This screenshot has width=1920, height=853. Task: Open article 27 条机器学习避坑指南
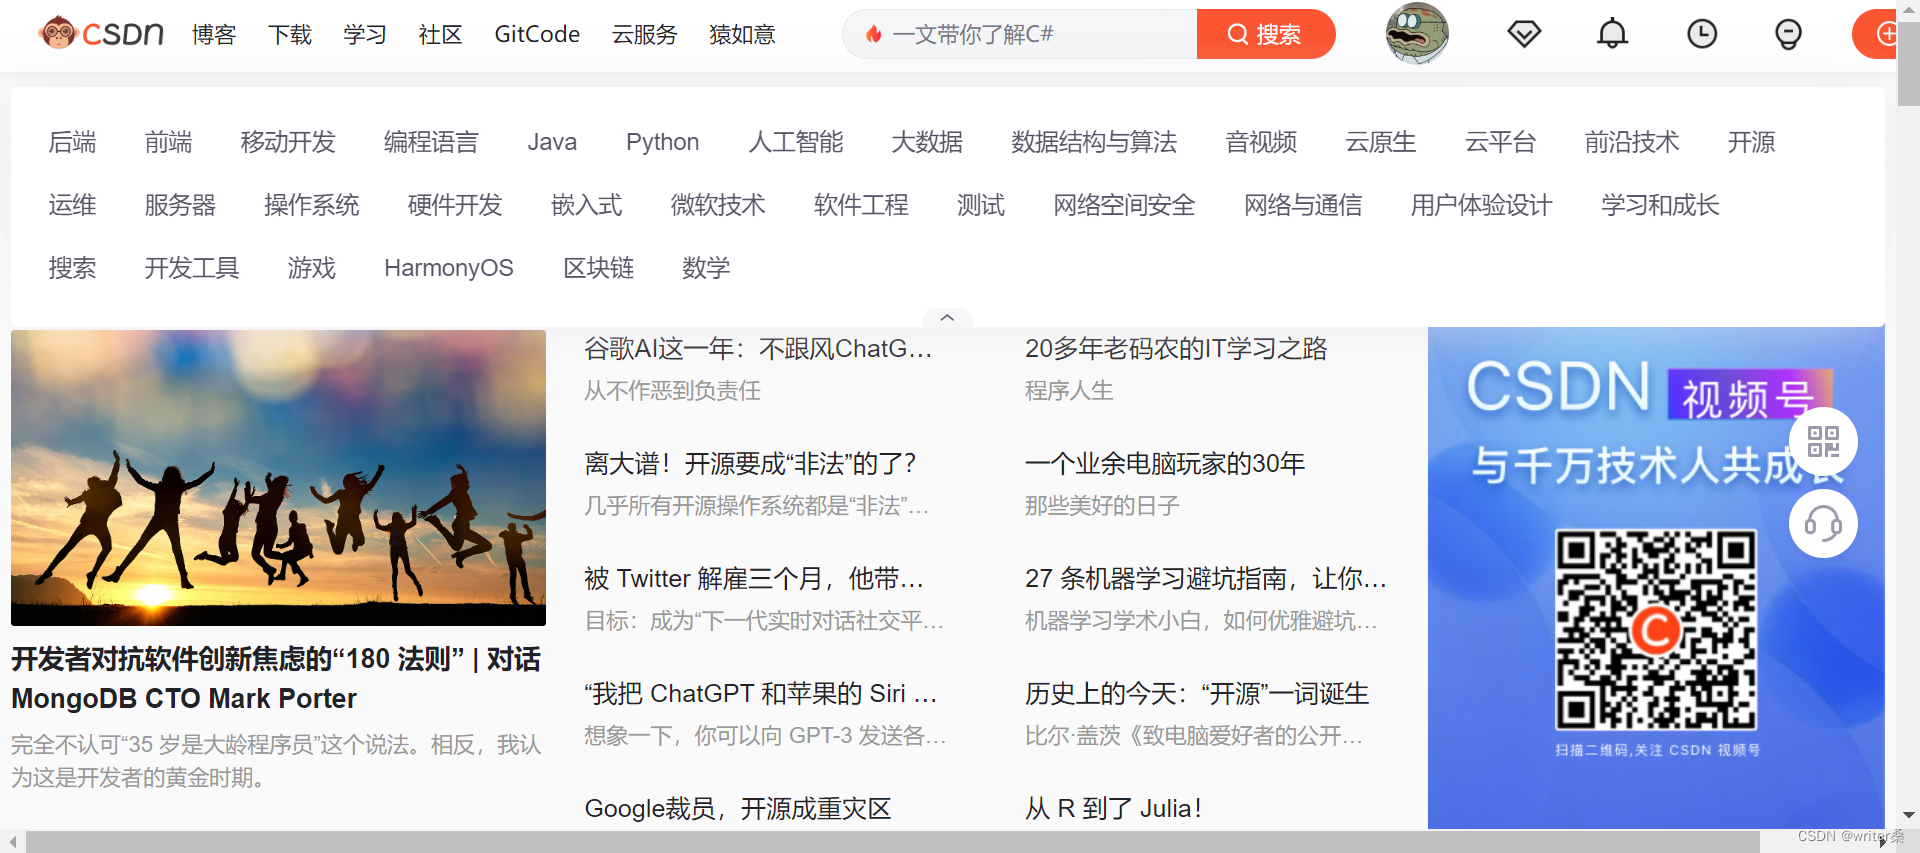point(1206,578)
